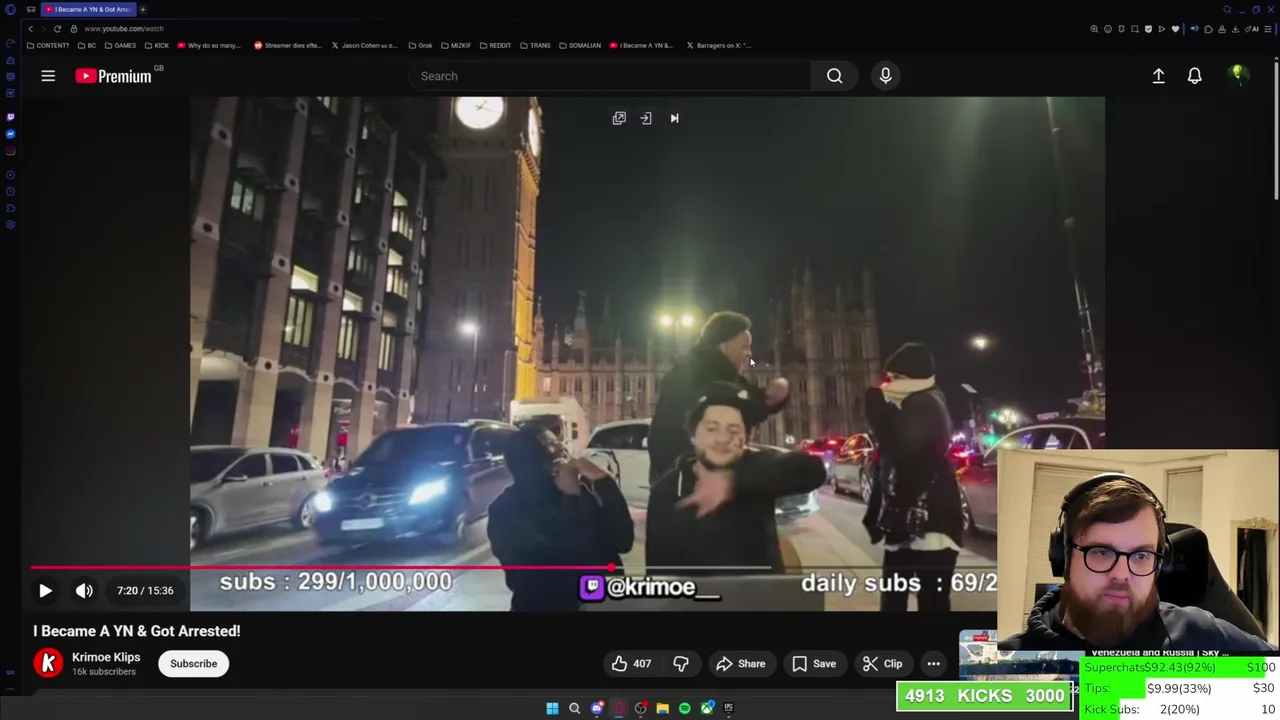This screenshot has width=1280, height=720.
Task: Open 'Jason Cohen vs o...' X bookmark
Action: coord(365,45)
